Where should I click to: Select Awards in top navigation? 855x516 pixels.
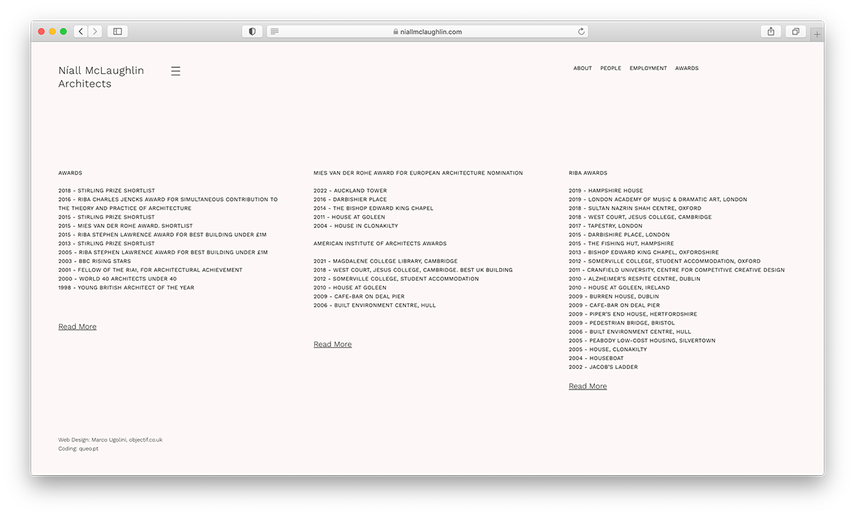pos(687,68)
